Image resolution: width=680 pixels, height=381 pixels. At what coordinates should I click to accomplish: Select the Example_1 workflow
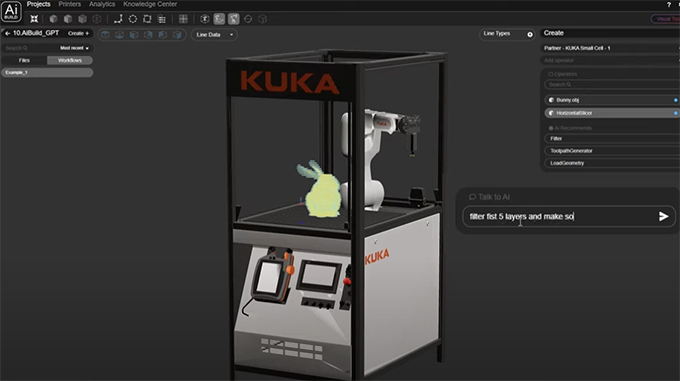point(47,72)
